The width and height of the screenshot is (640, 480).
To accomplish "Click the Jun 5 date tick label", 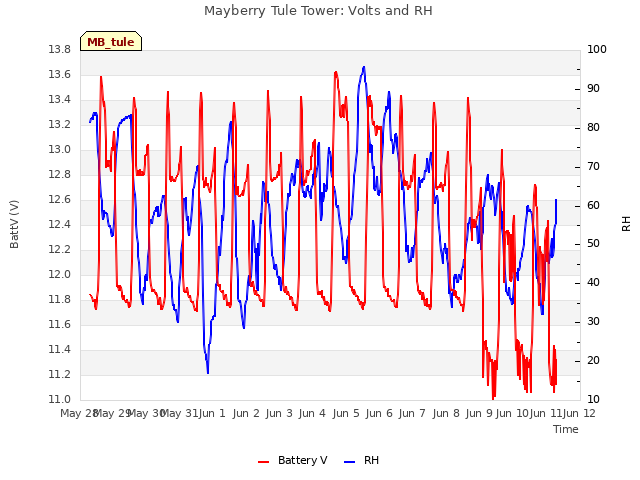I will 346,413.
